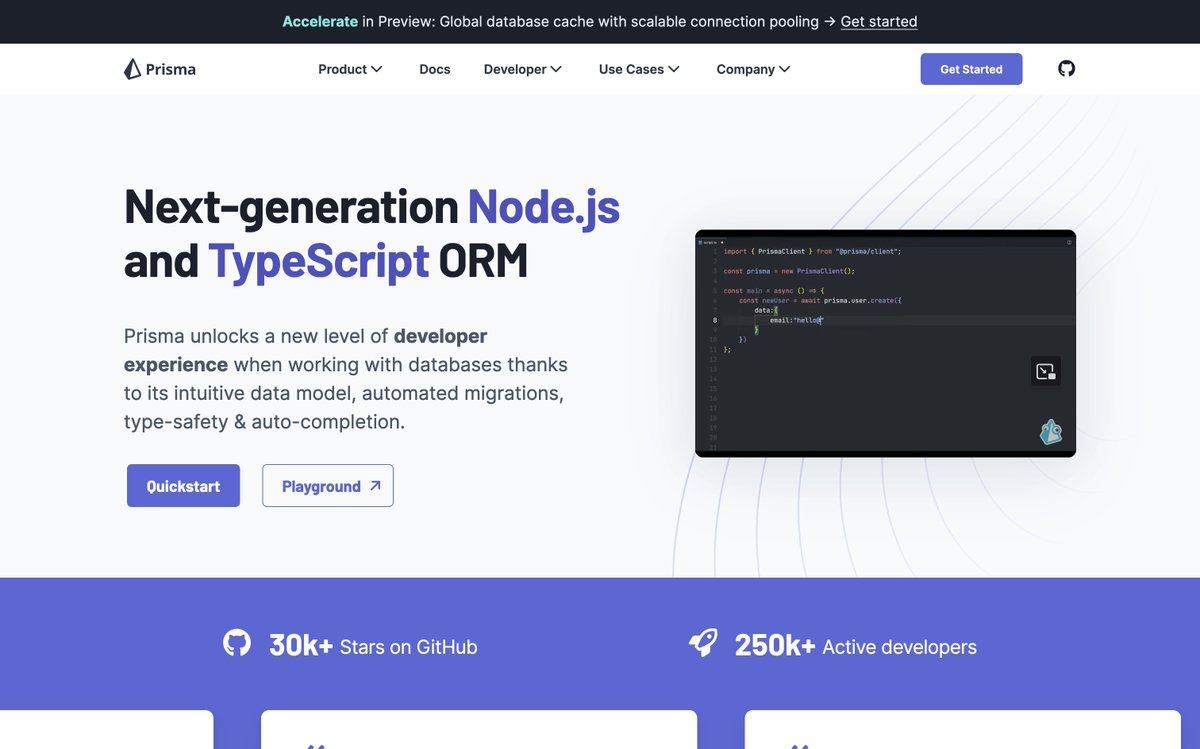This screenshot has width=1200, height=749.
Task: Expand the Company menu
Action: (x=753, y=69)
